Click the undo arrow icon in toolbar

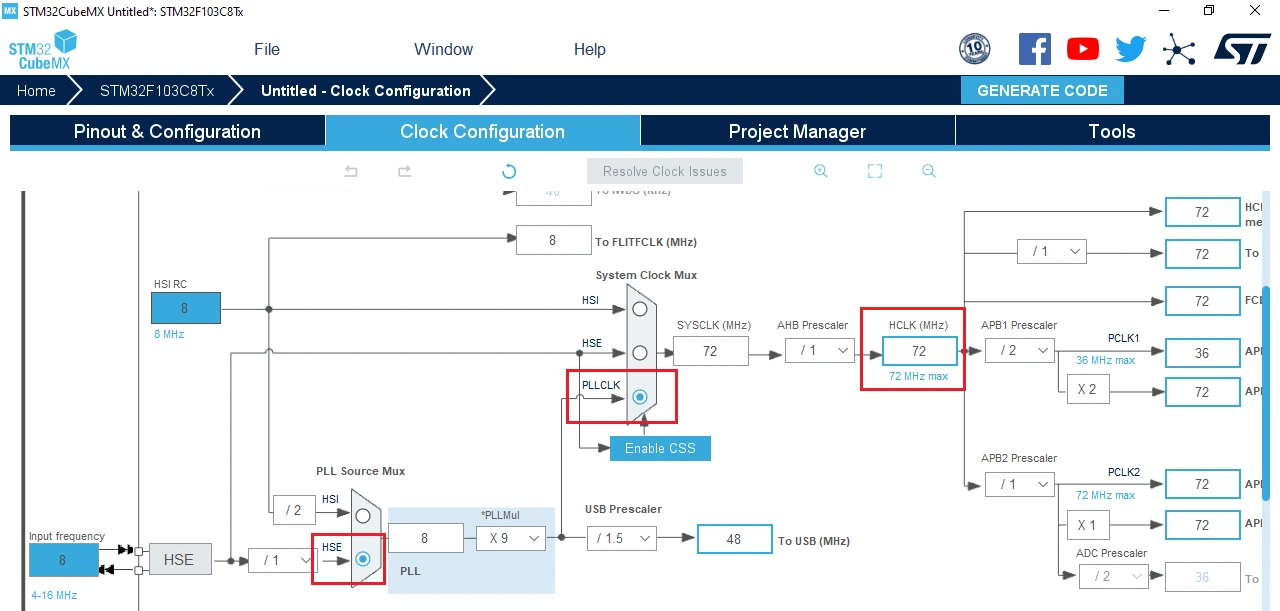[351, 171]
